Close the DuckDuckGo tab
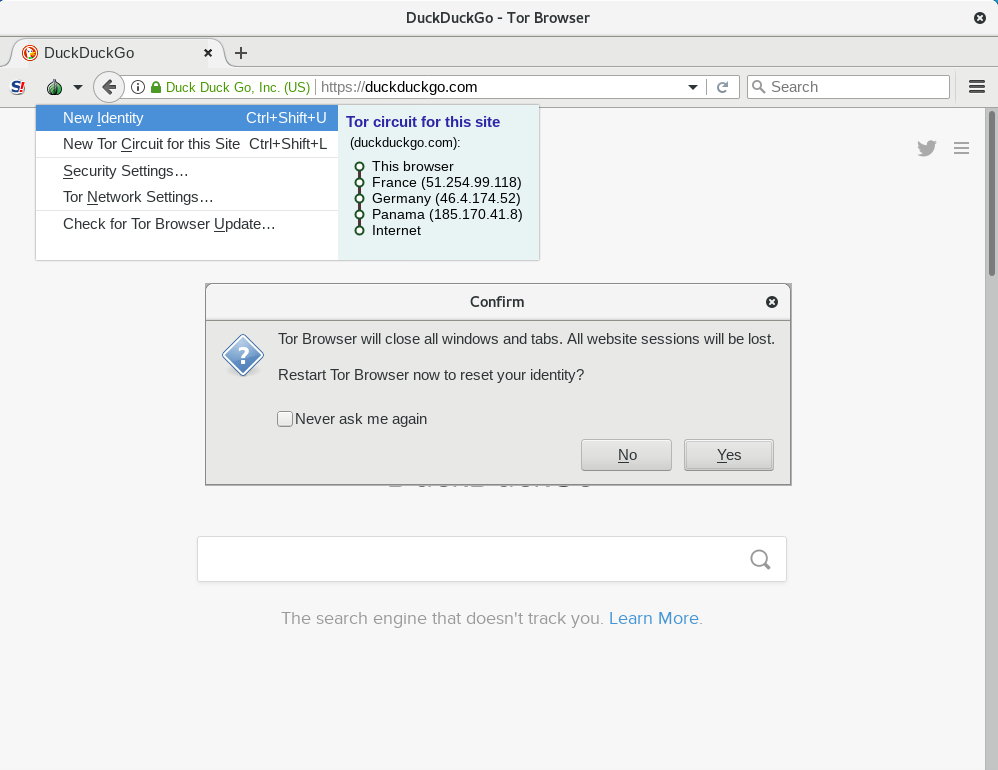This screenshot has height=770, width=998. [x=207, y=53]
